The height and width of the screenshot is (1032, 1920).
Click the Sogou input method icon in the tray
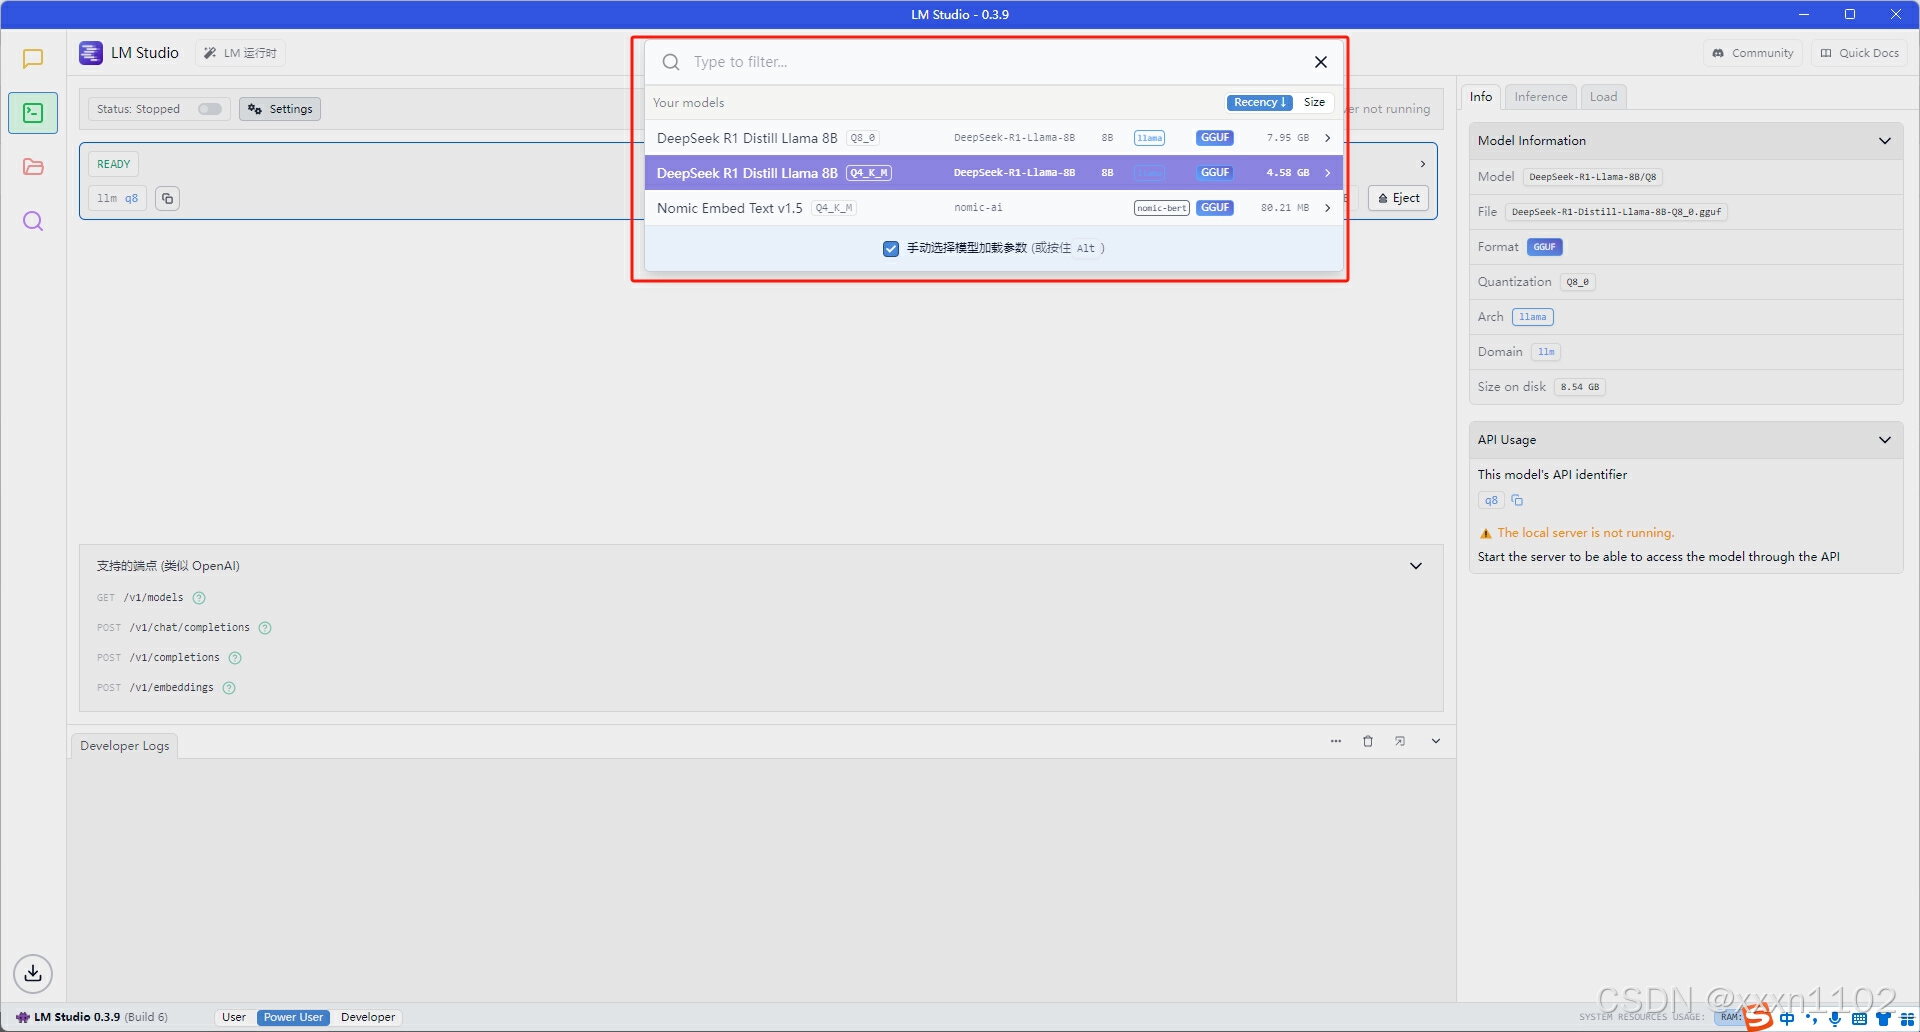click(x=1759, y=1018)
